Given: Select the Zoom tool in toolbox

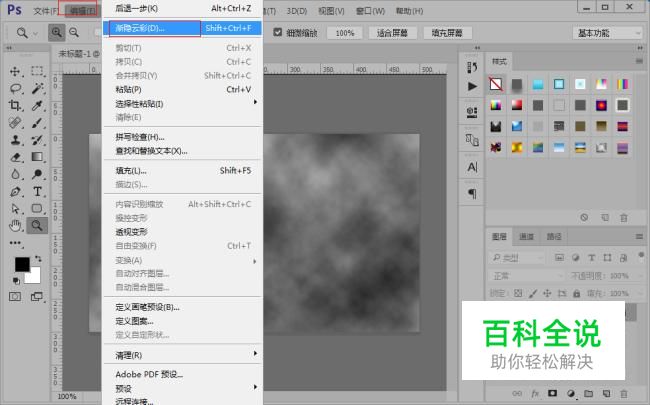Looking at the screenshot, I should pos(37,226).
